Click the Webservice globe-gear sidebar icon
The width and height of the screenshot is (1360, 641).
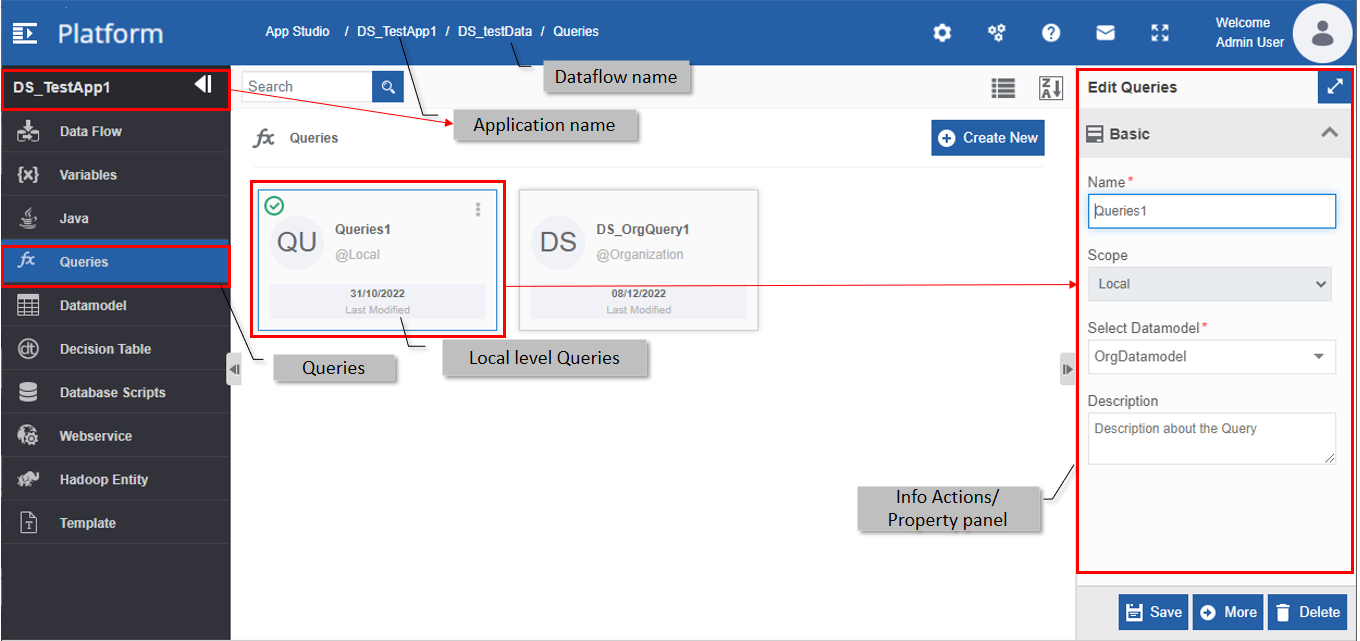click(28, 436)
